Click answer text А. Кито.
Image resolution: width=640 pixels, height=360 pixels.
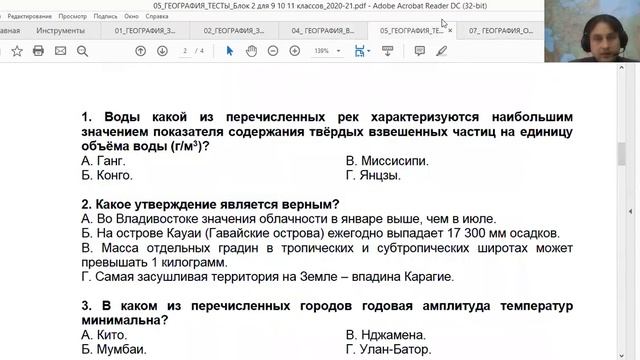tap(104, 335)
